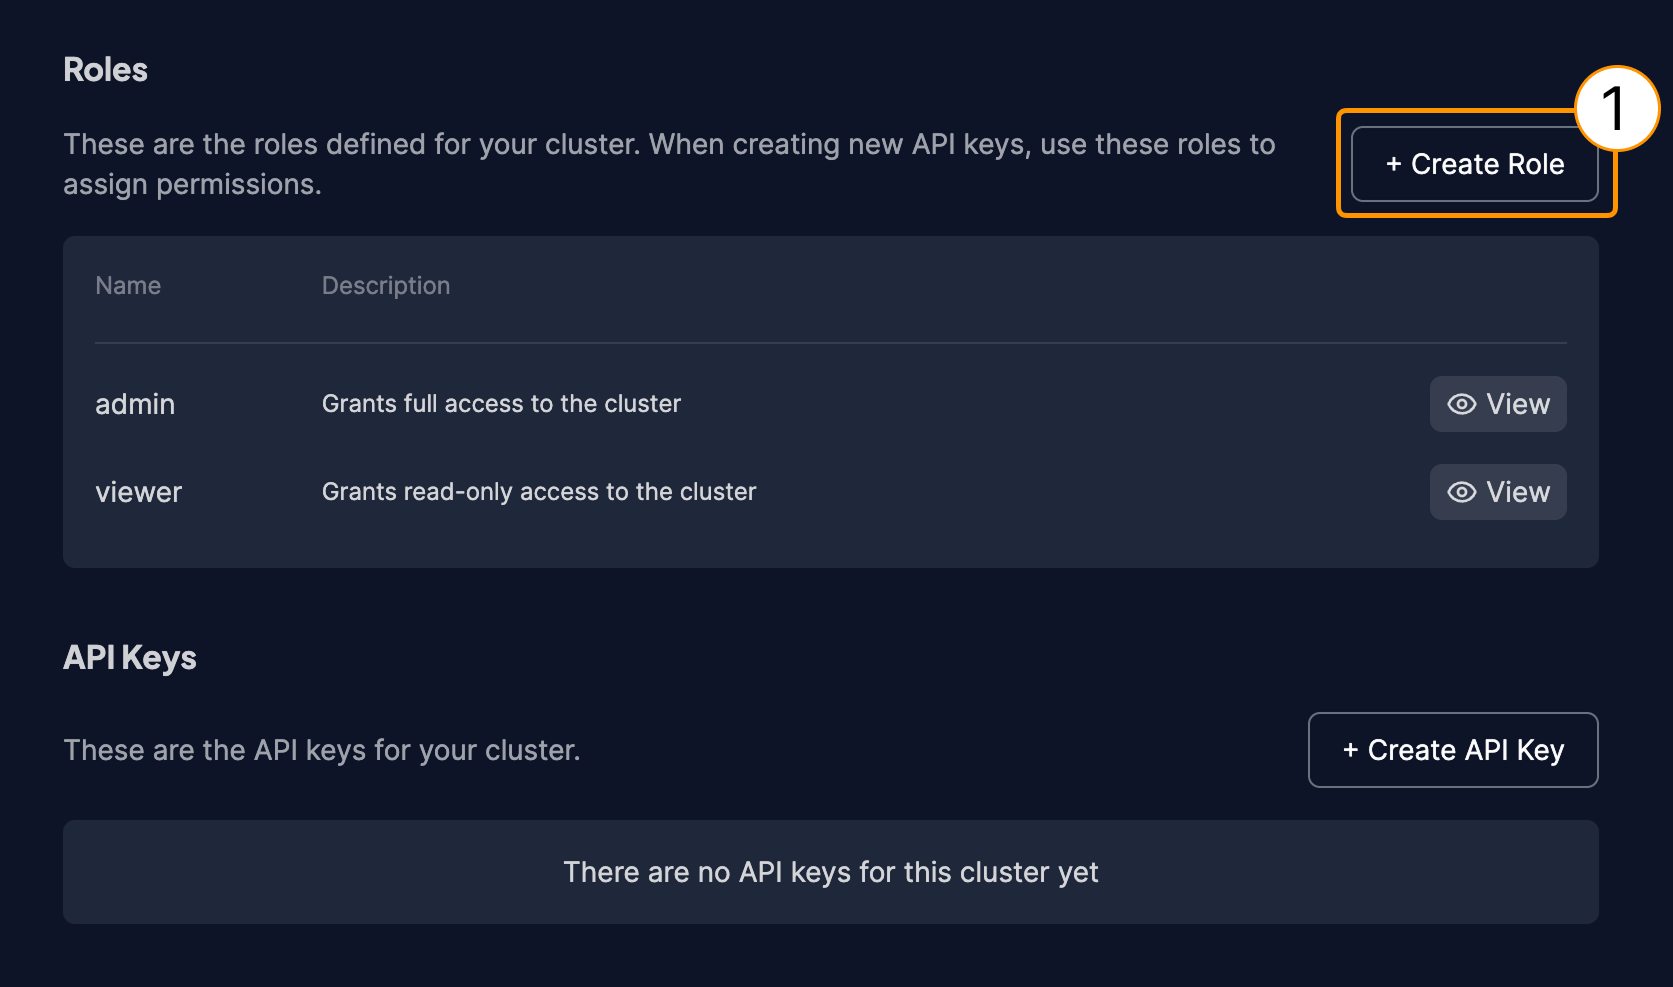Select the admin role name
Image resolution: width=1673 pixels, height=987 pixels.
coord(135,404)
